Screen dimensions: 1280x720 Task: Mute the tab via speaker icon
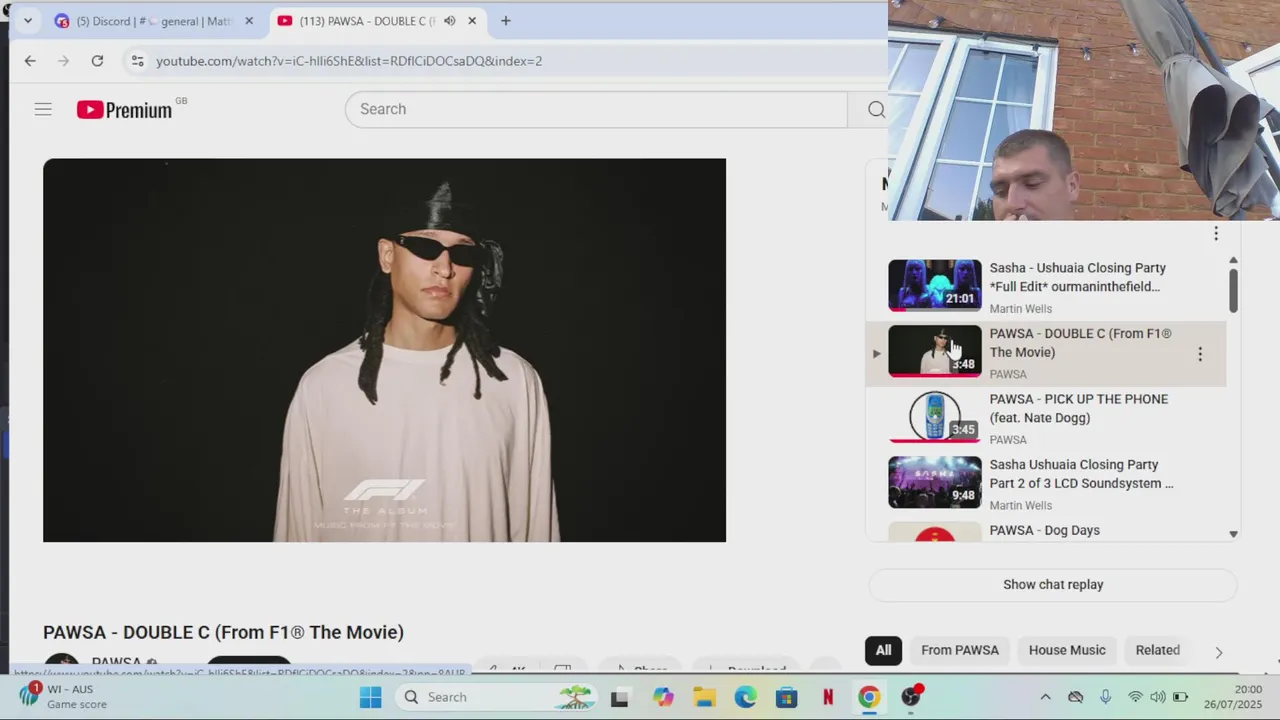[x=449, y=20]
